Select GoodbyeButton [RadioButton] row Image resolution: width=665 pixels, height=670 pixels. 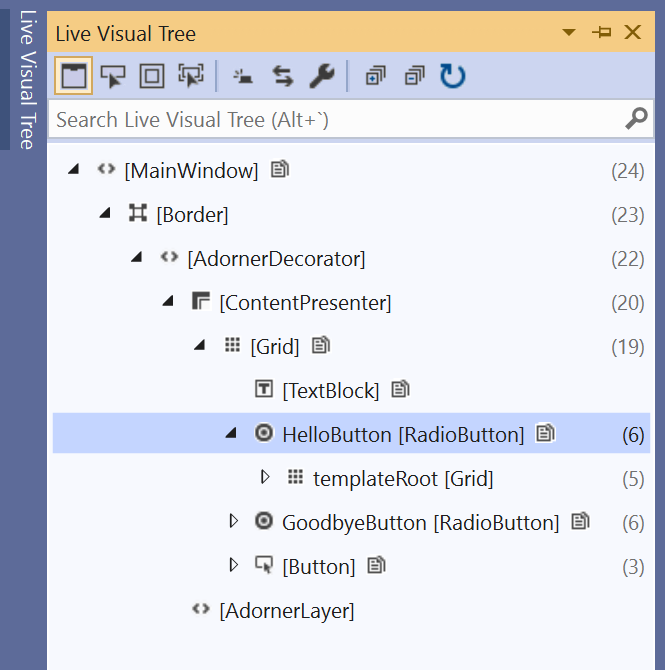(351, 522)
